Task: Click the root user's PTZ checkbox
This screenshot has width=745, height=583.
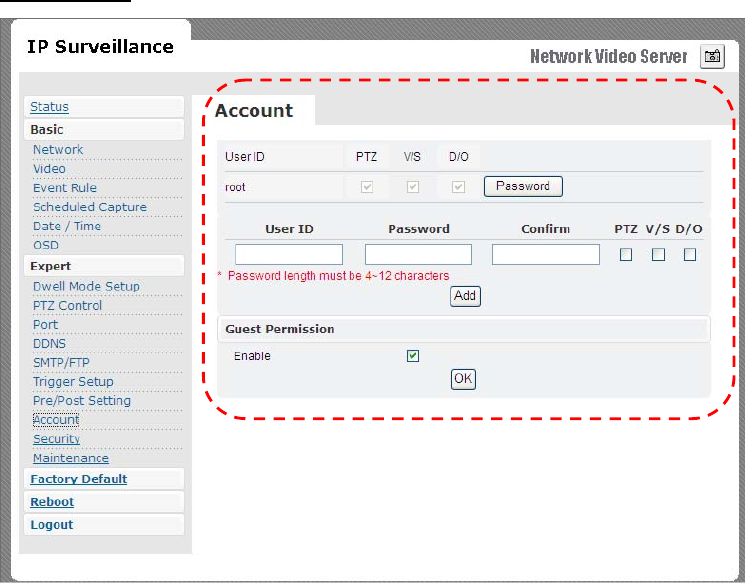Action: tap(366, 187)
